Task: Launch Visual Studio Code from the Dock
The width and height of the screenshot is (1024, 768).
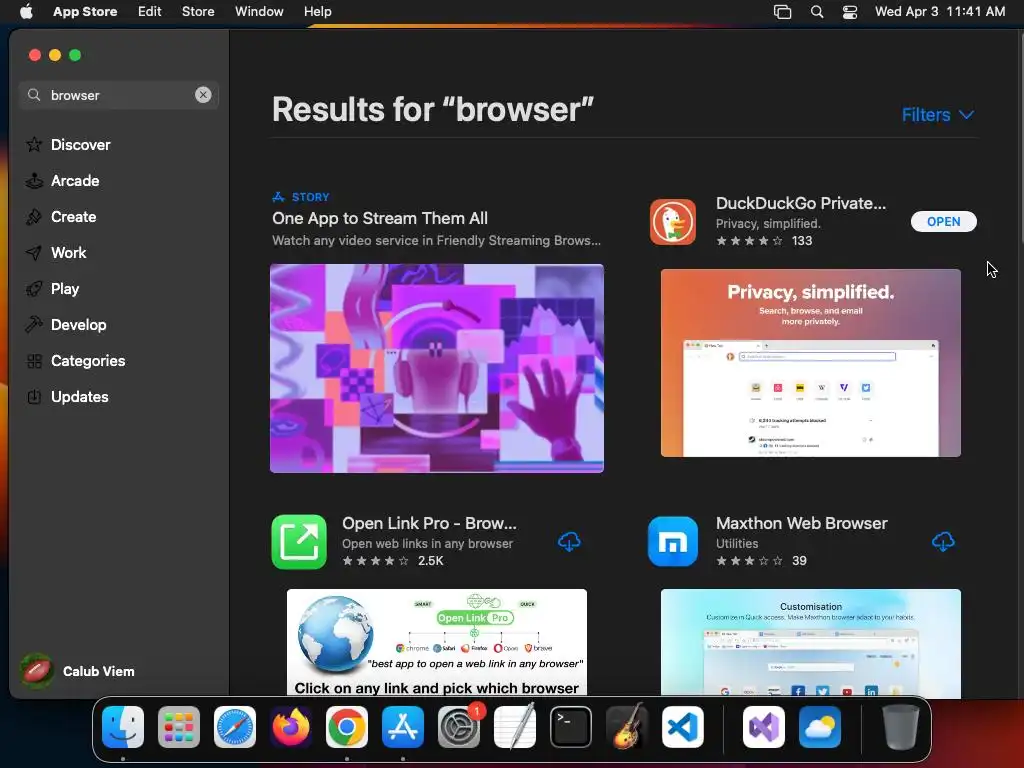Action: coord(682,727)
